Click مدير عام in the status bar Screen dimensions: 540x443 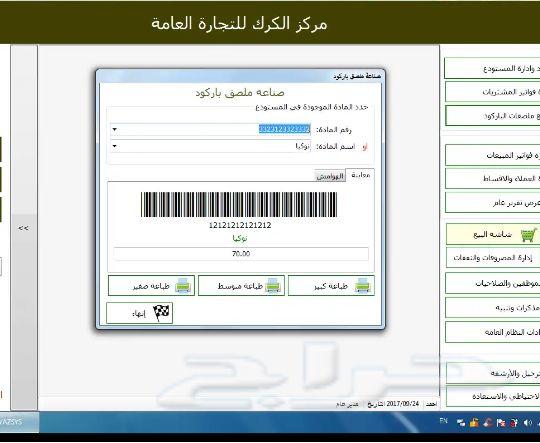pyautogui.click(x=347, y=404)
